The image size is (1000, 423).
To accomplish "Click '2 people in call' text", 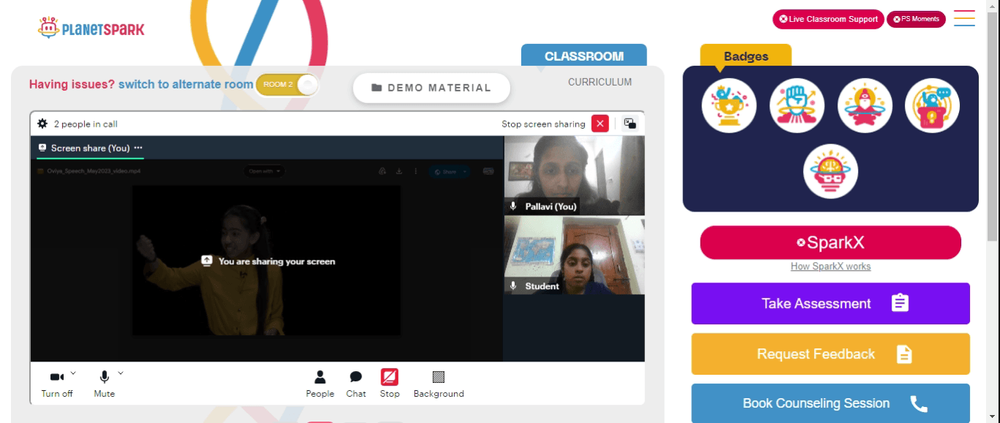I will pos(85,124).
